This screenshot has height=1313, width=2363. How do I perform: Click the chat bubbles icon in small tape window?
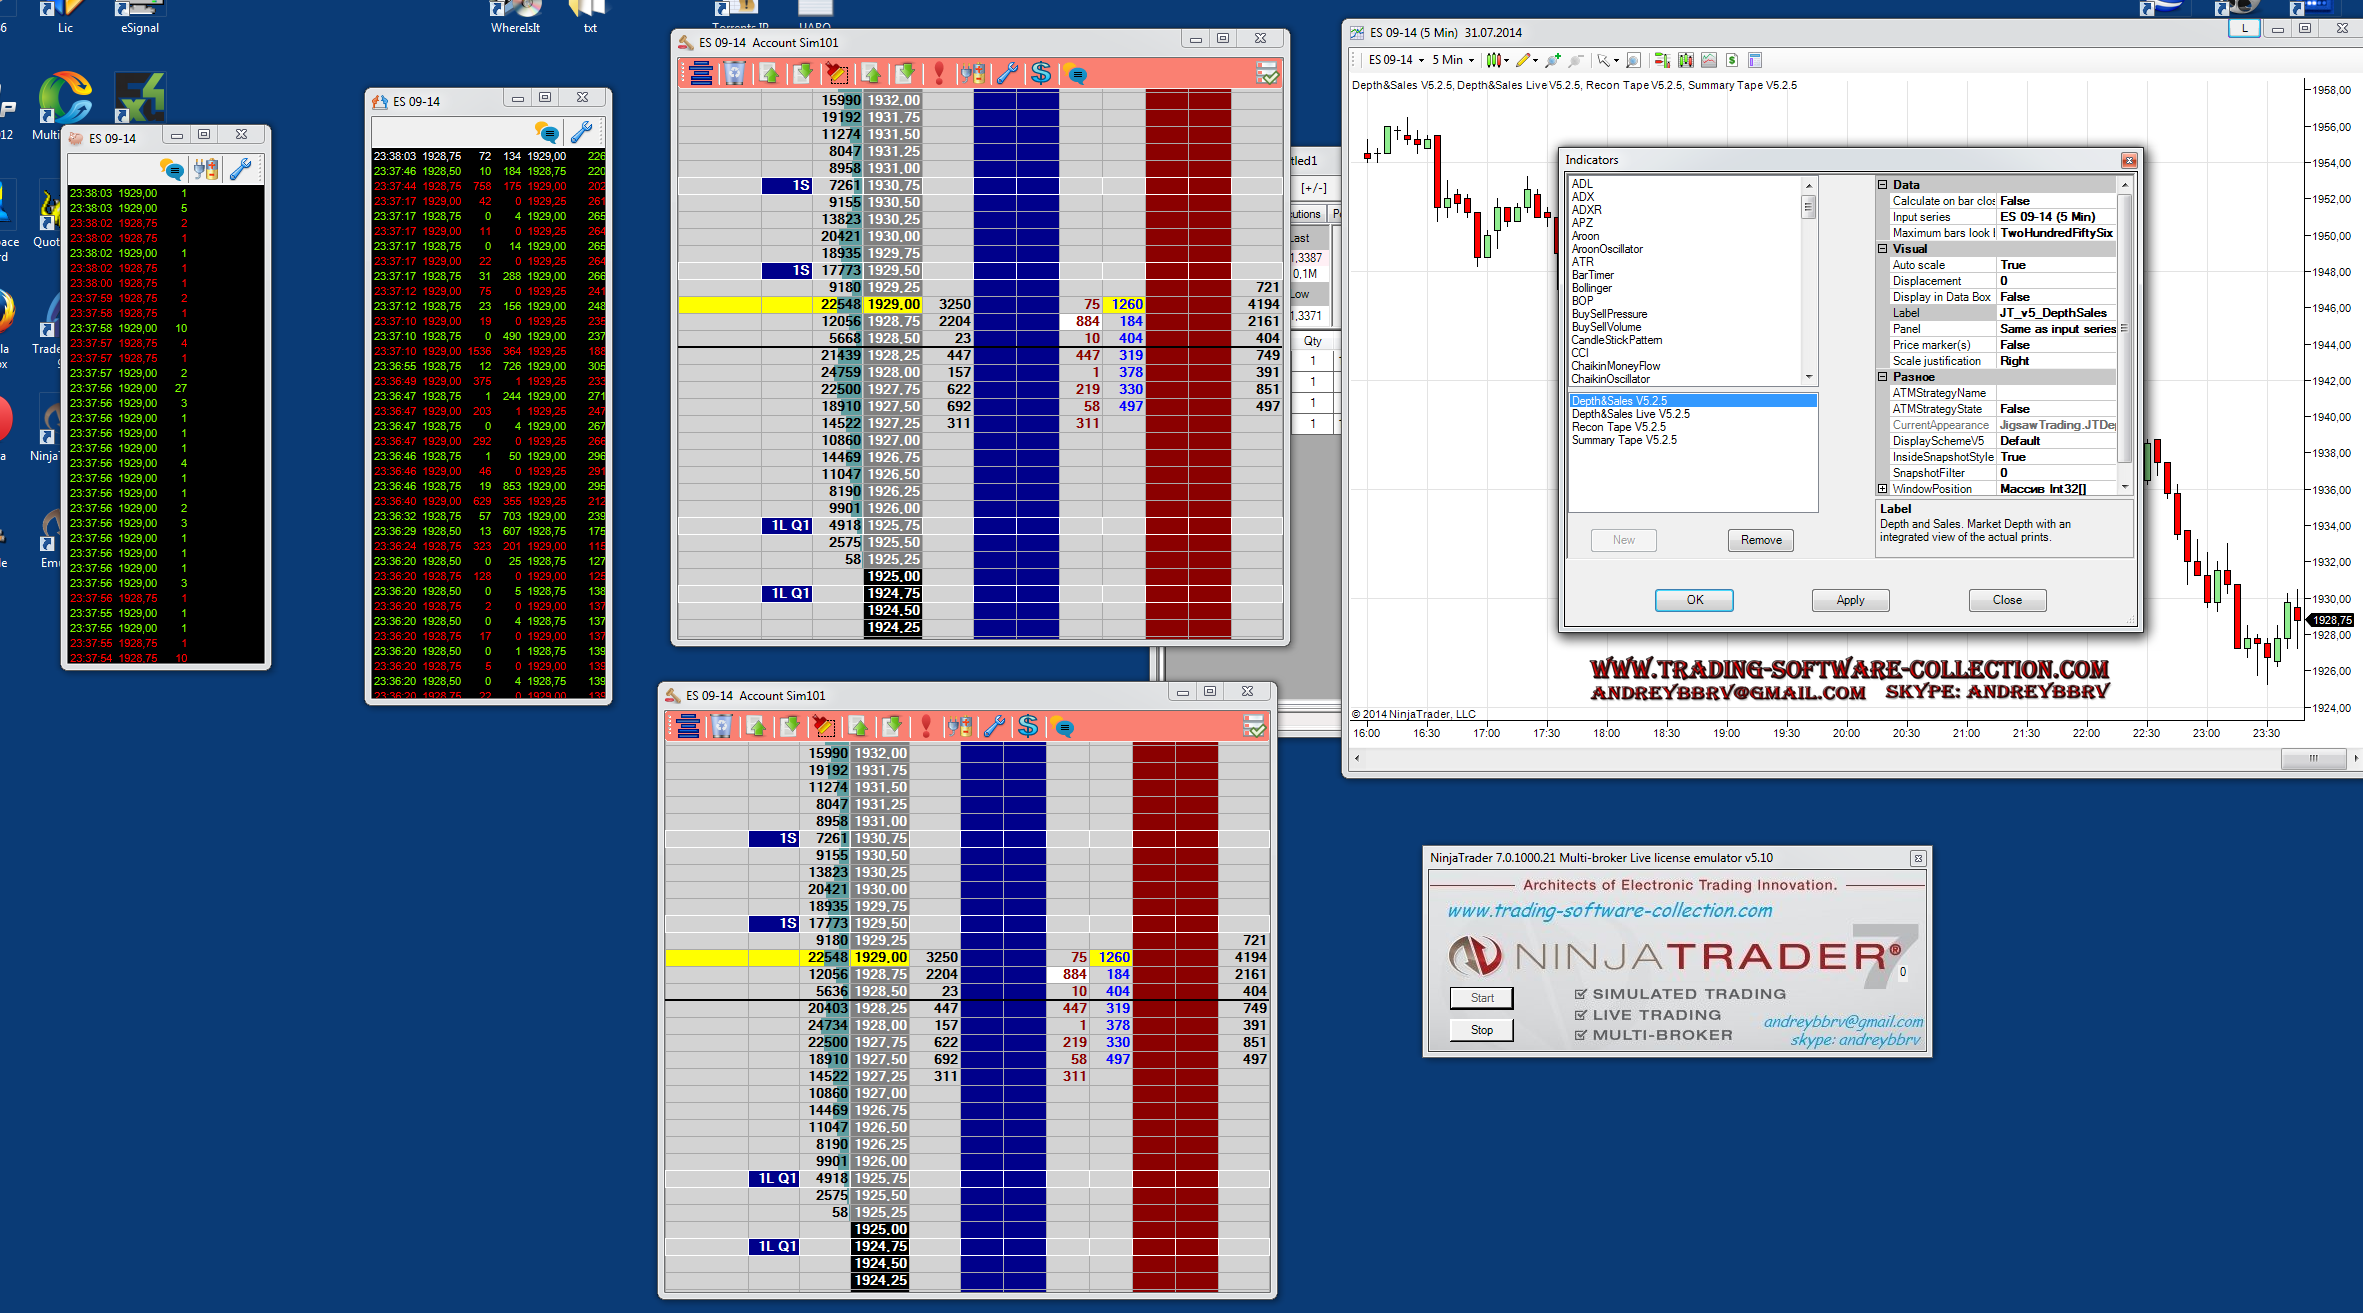click(172, 169)
